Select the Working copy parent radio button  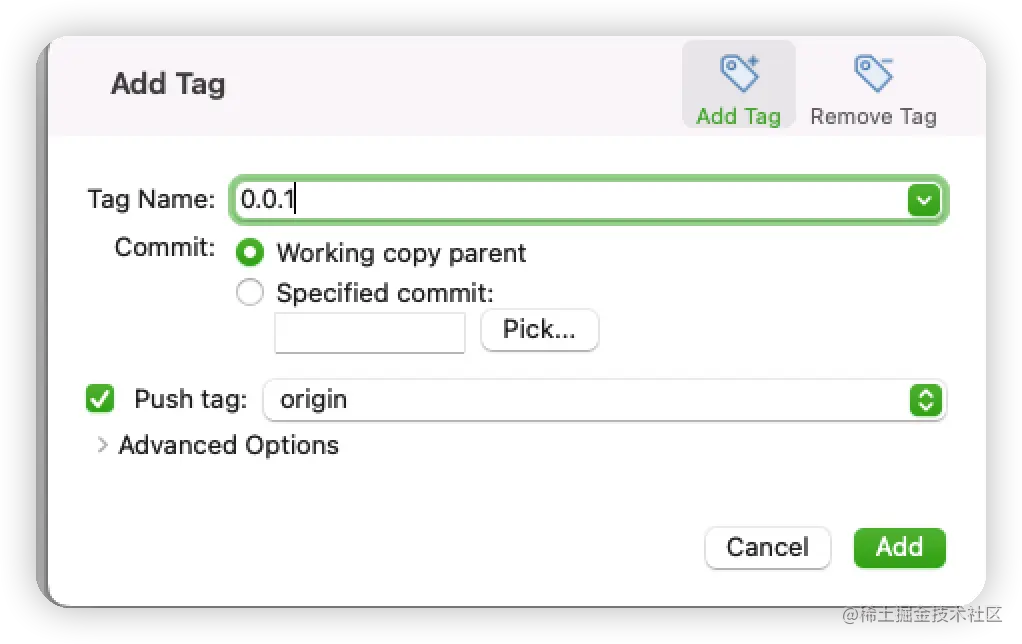click(x=249, y=253)
